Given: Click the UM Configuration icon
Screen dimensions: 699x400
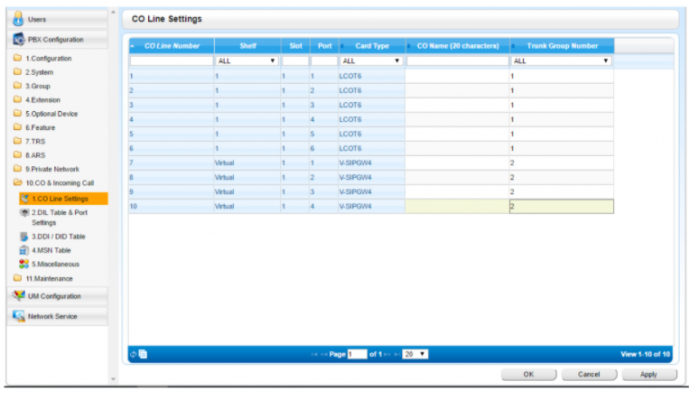Looking at the screenshot, I should [18, 296].
